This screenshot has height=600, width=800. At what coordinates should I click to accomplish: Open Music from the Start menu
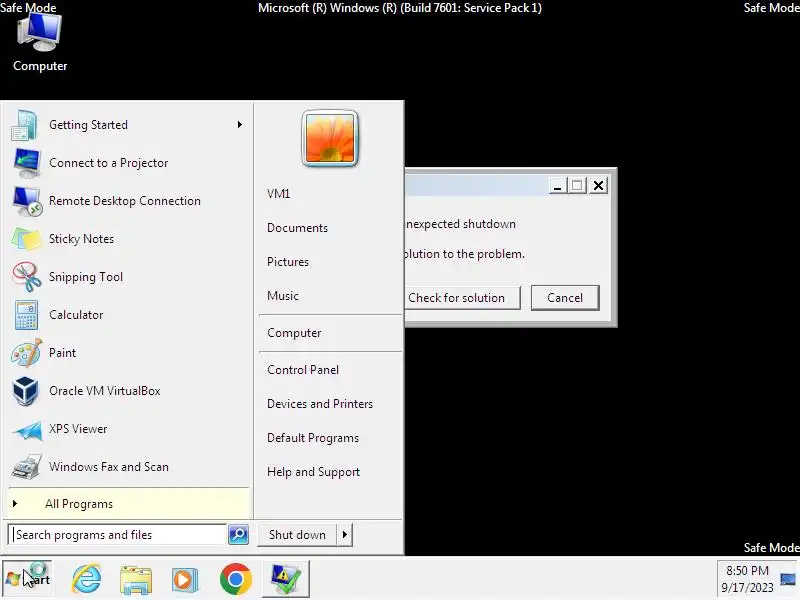coord(283,296)
